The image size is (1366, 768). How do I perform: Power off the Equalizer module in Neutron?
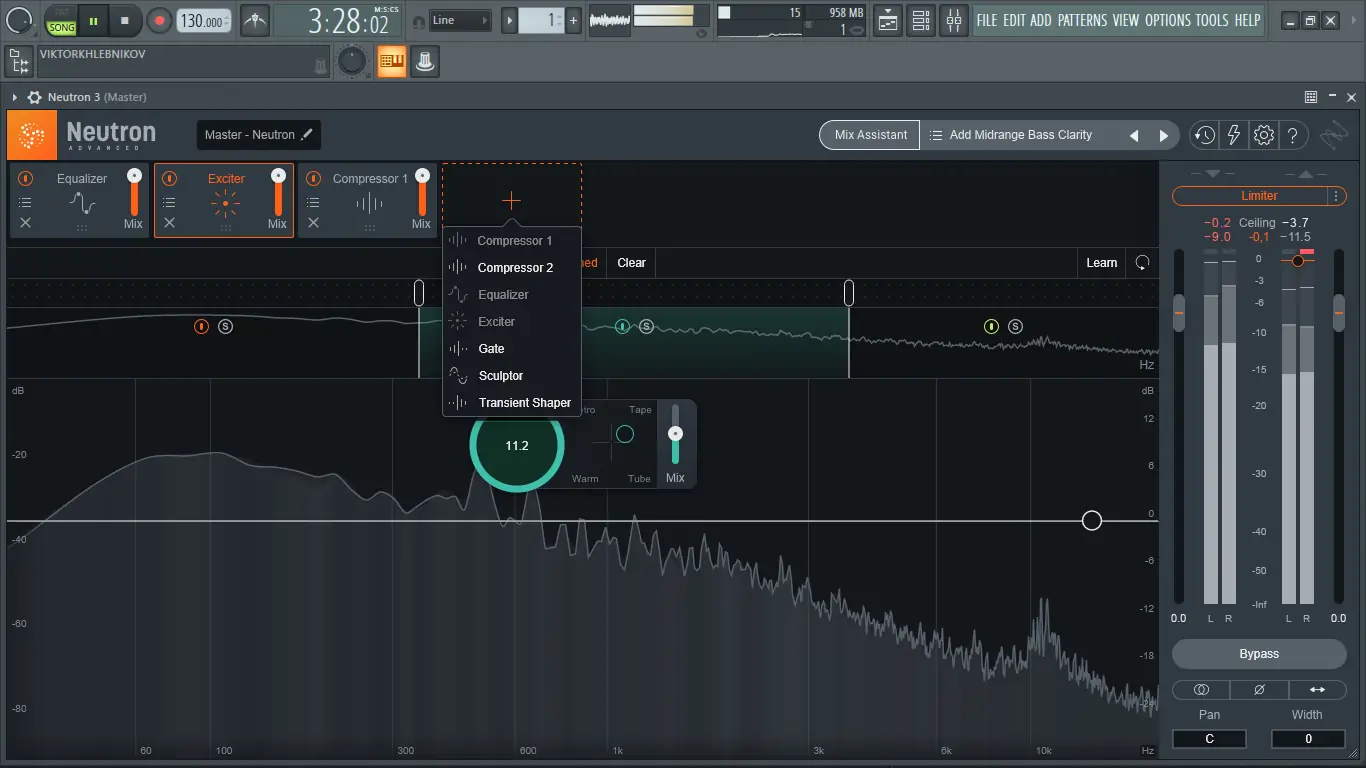point(25,178)
